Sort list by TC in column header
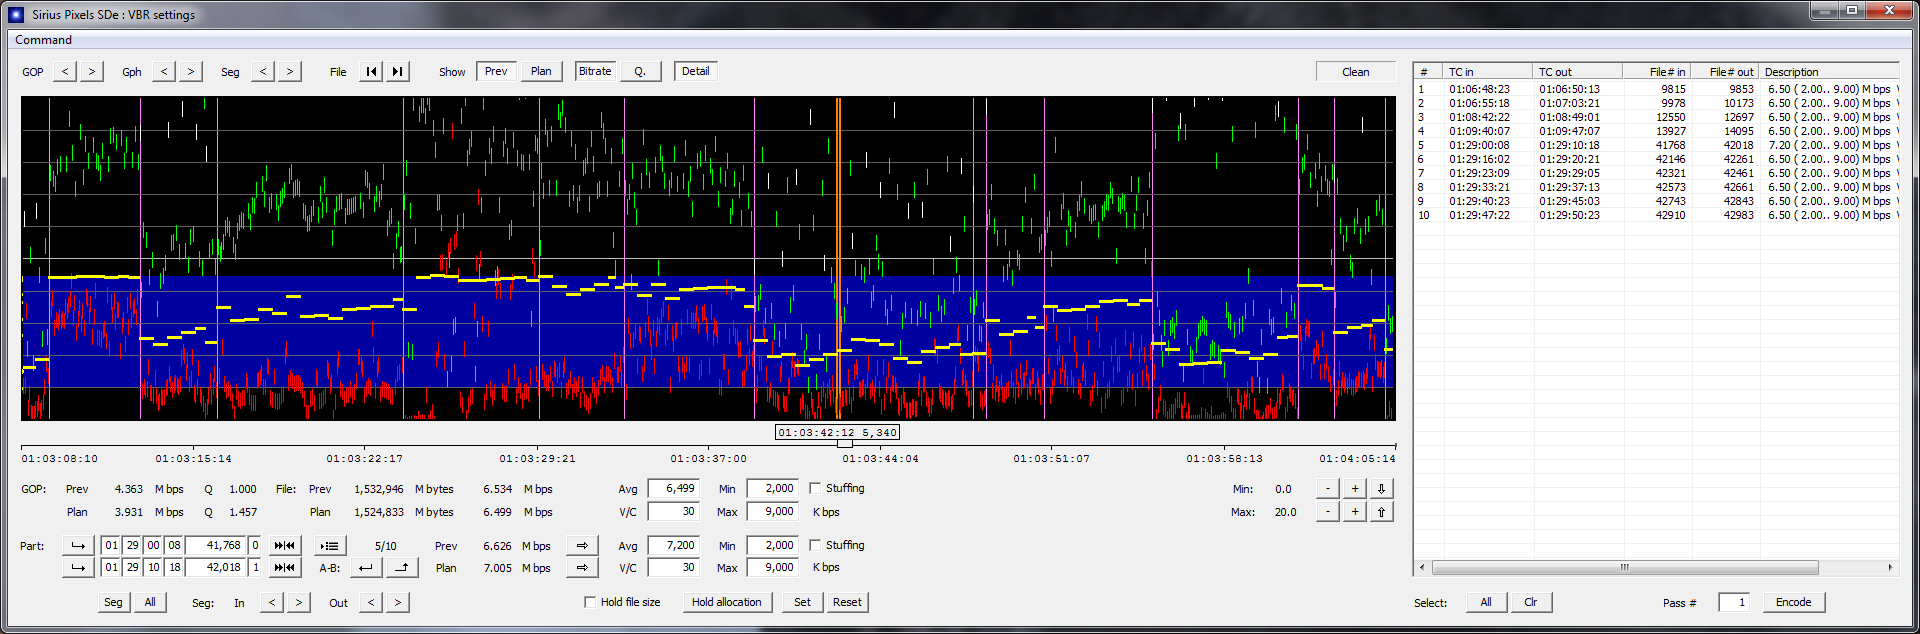The height and width of the screenshot is (634, 1920). click(1487, 72)
